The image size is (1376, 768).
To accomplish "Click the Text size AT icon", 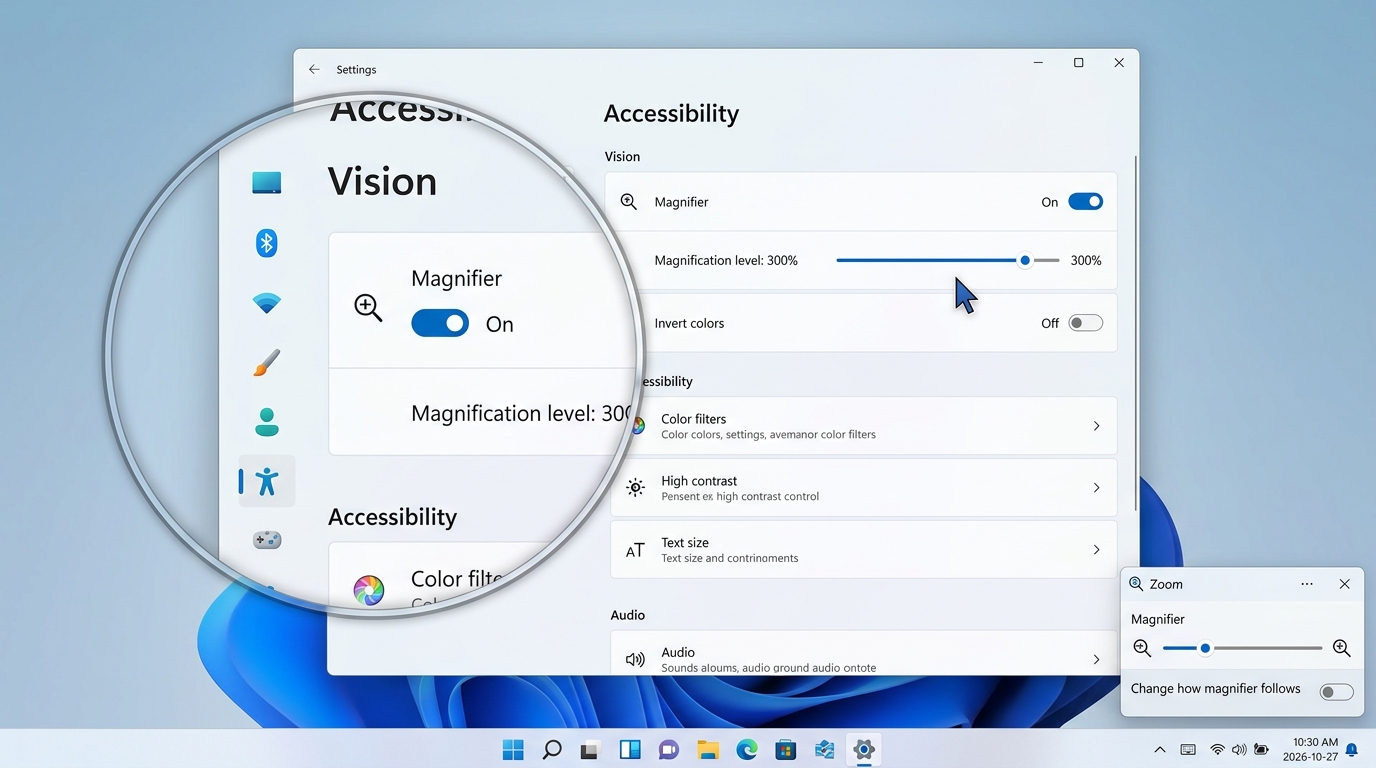I will point(635,550).
